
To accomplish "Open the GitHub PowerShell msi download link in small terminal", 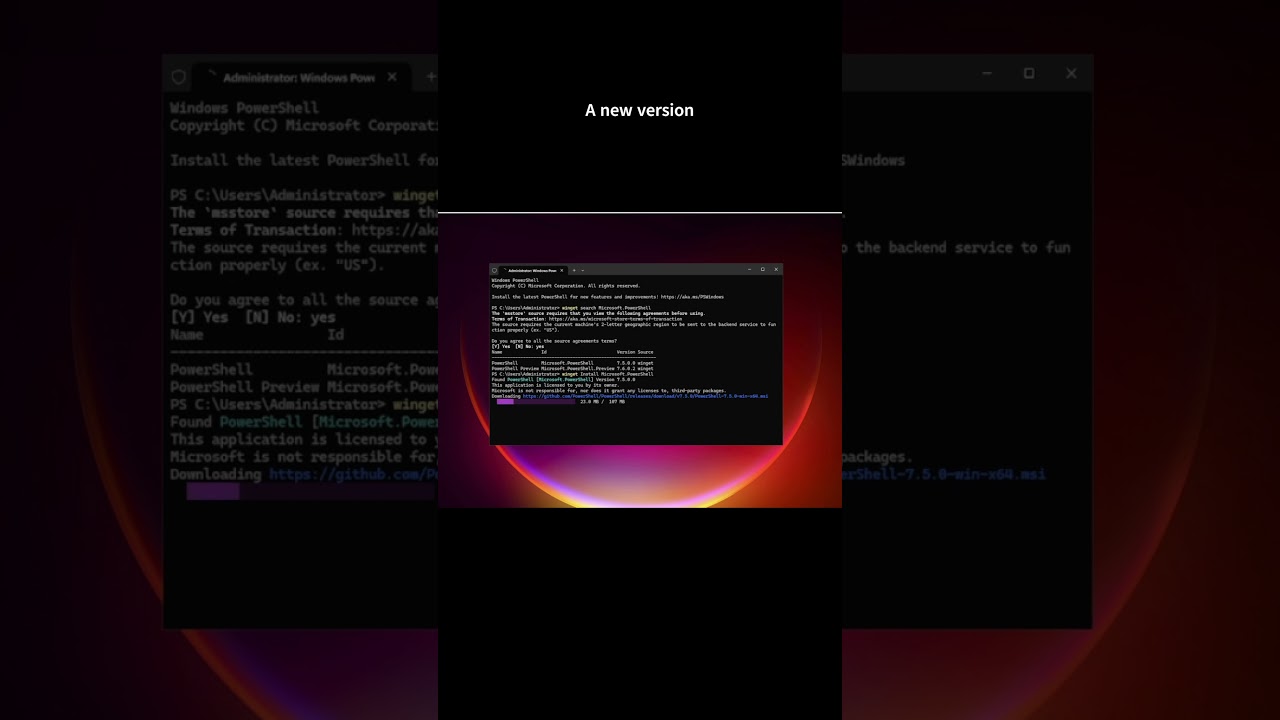I will (645, 396).
